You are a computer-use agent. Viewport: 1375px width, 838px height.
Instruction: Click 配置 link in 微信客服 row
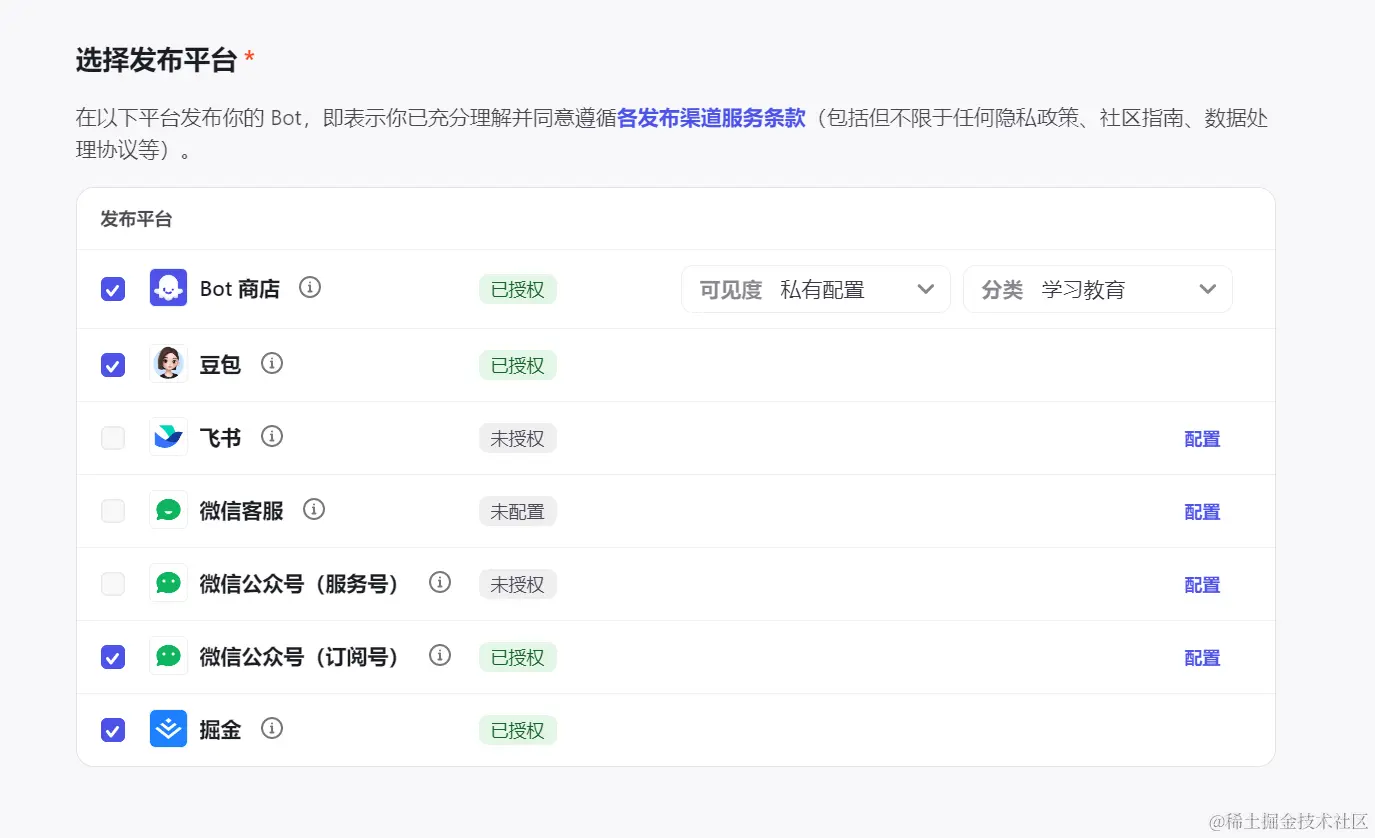click(1202, 512)
